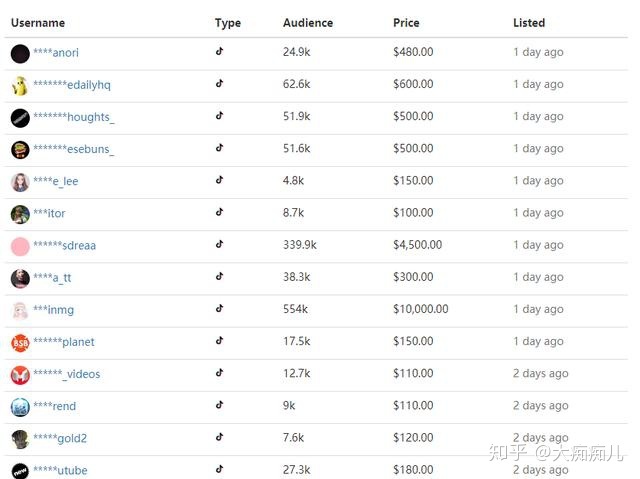The width and height of the screenshot is (640, 479).
Task: Open the *****utube username link
Action: (60, 470)
